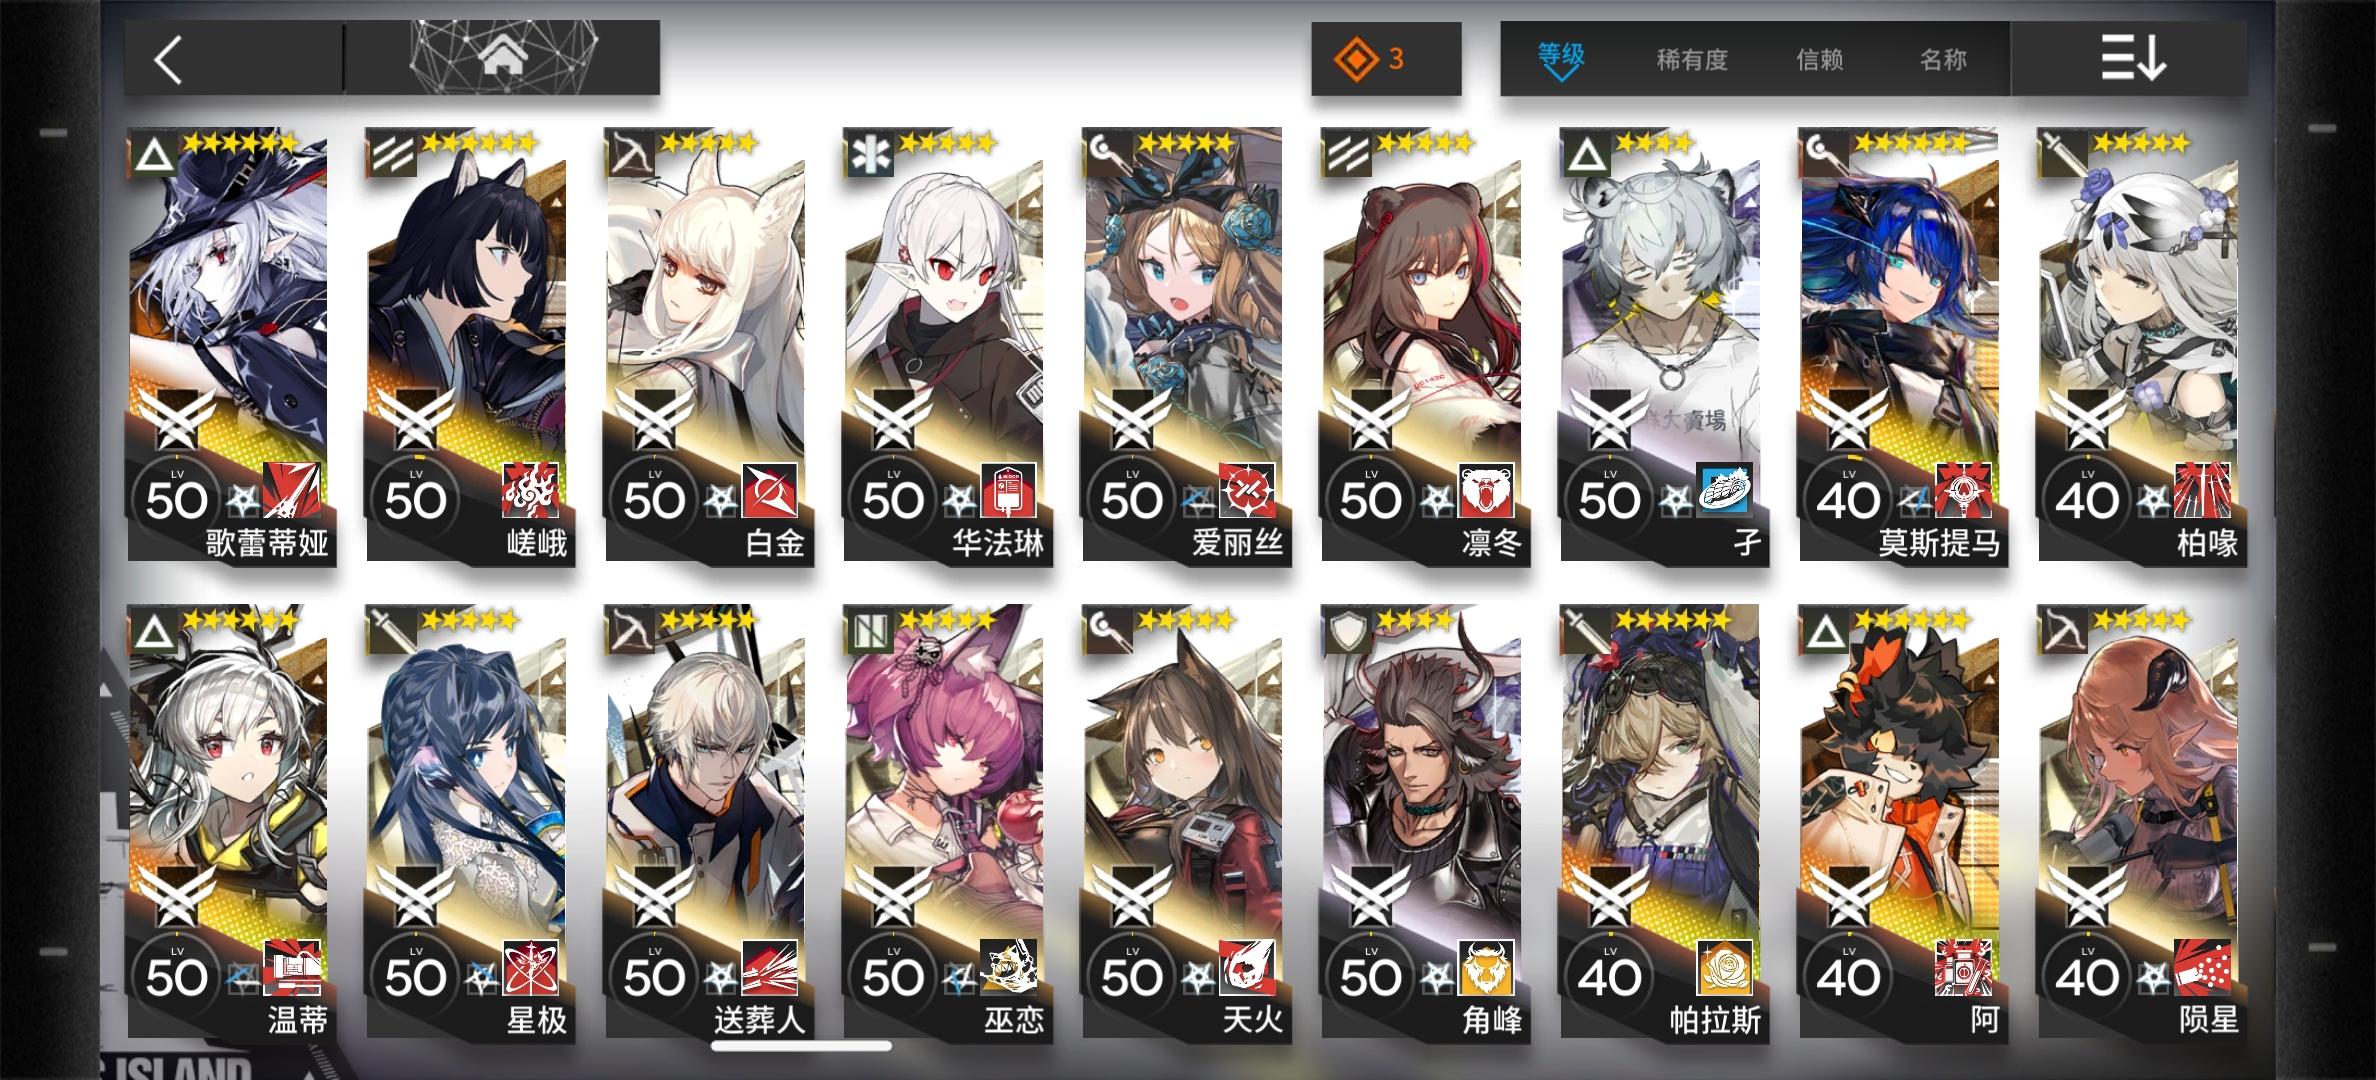Sort operators by 信赖
The image size is (2376, 1080).
click(1820, 60)
